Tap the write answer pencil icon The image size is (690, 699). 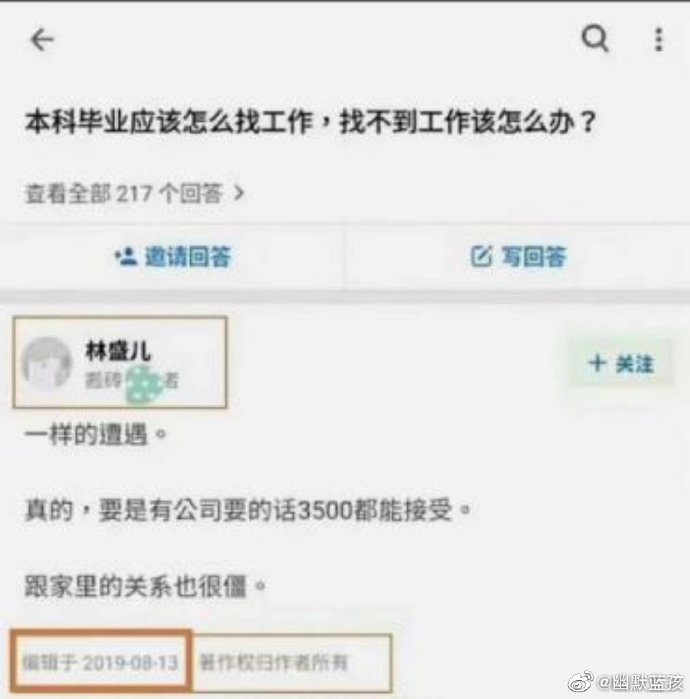(x=481, y=256)
